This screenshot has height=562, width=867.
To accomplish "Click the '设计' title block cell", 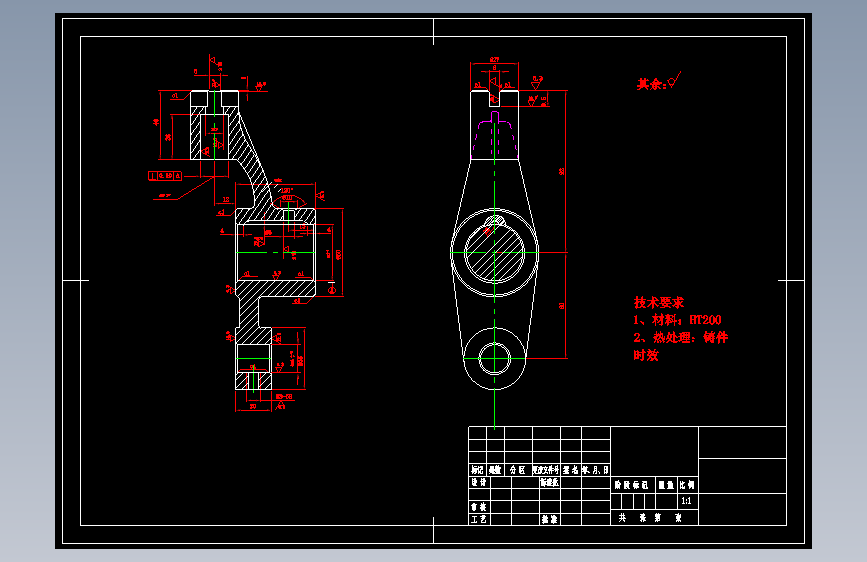I will pyautogui.click(x=479, y=482).
